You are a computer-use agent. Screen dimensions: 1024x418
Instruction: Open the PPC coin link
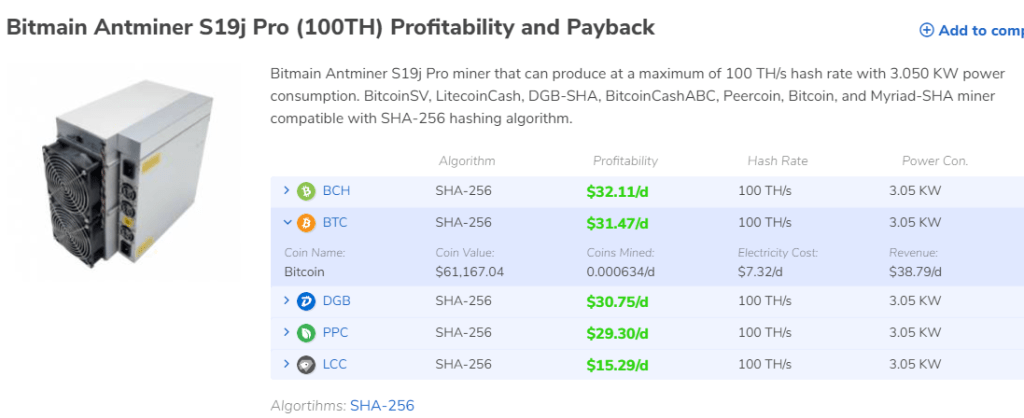tap(336, 333)
